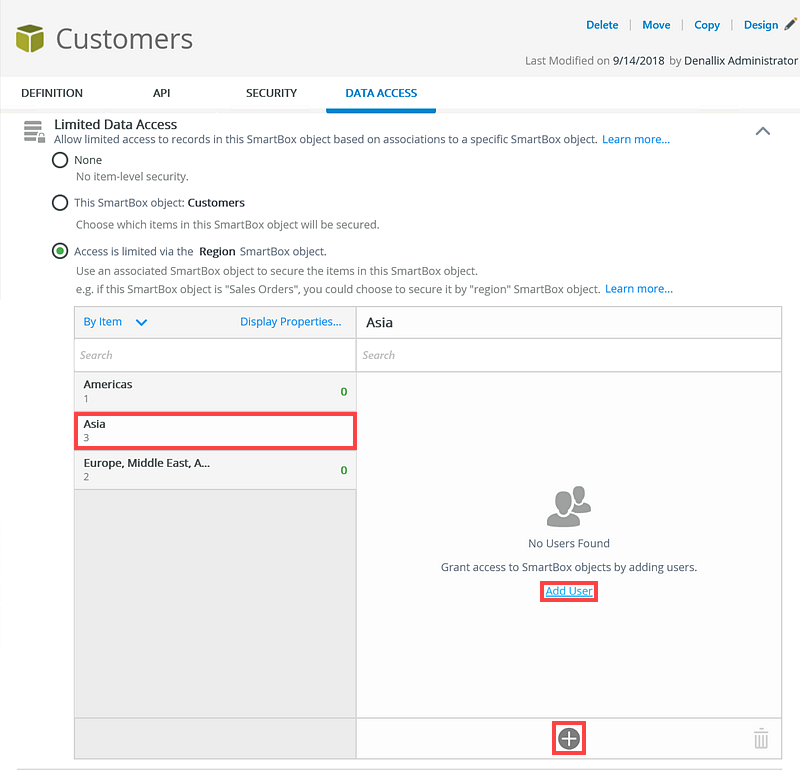Select 'Access is limited via the Region' option
800x779 pixels.
pyautogui.click(x=60, y=251)
